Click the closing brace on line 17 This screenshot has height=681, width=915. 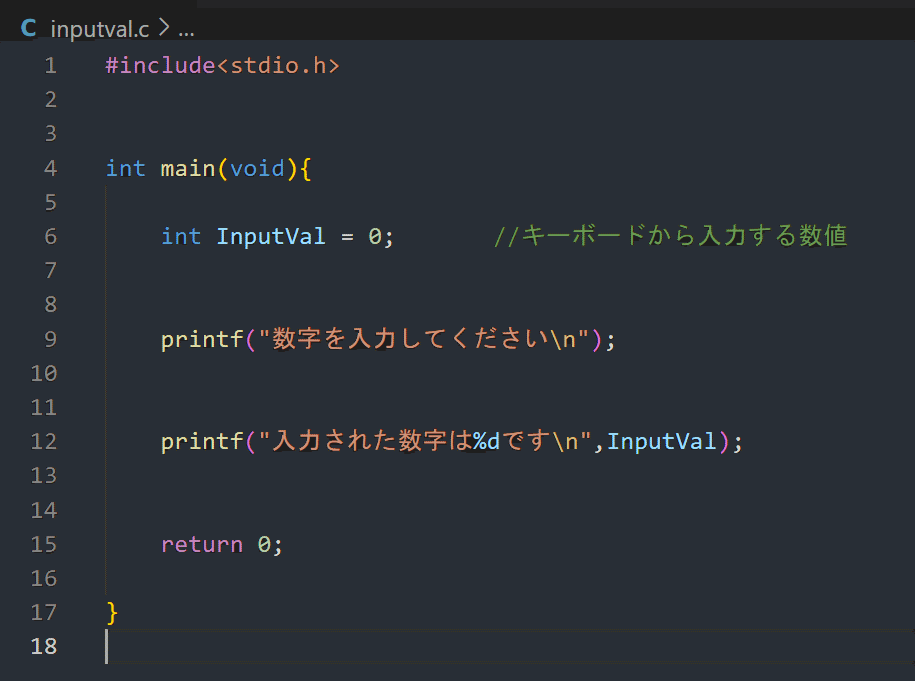tap(110, 612)
